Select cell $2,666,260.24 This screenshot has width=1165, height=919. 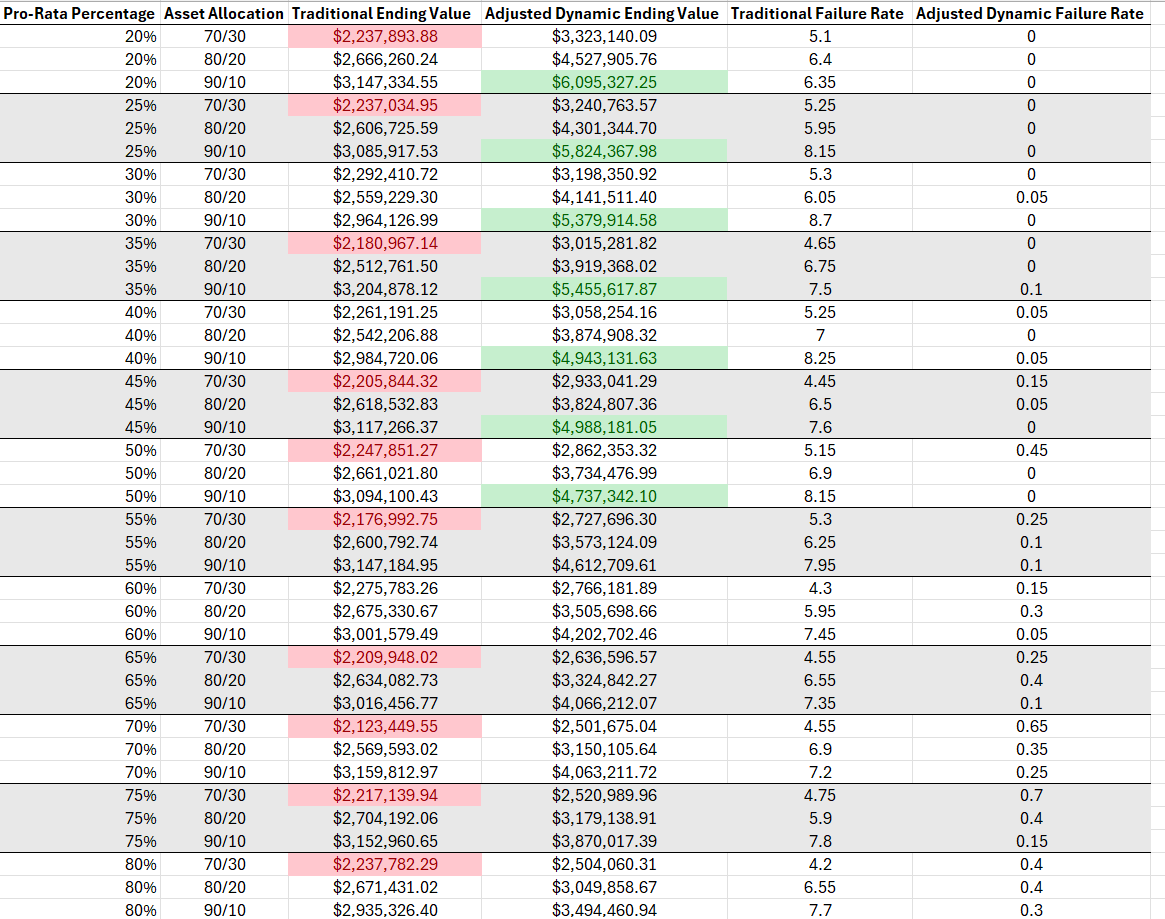384,59
